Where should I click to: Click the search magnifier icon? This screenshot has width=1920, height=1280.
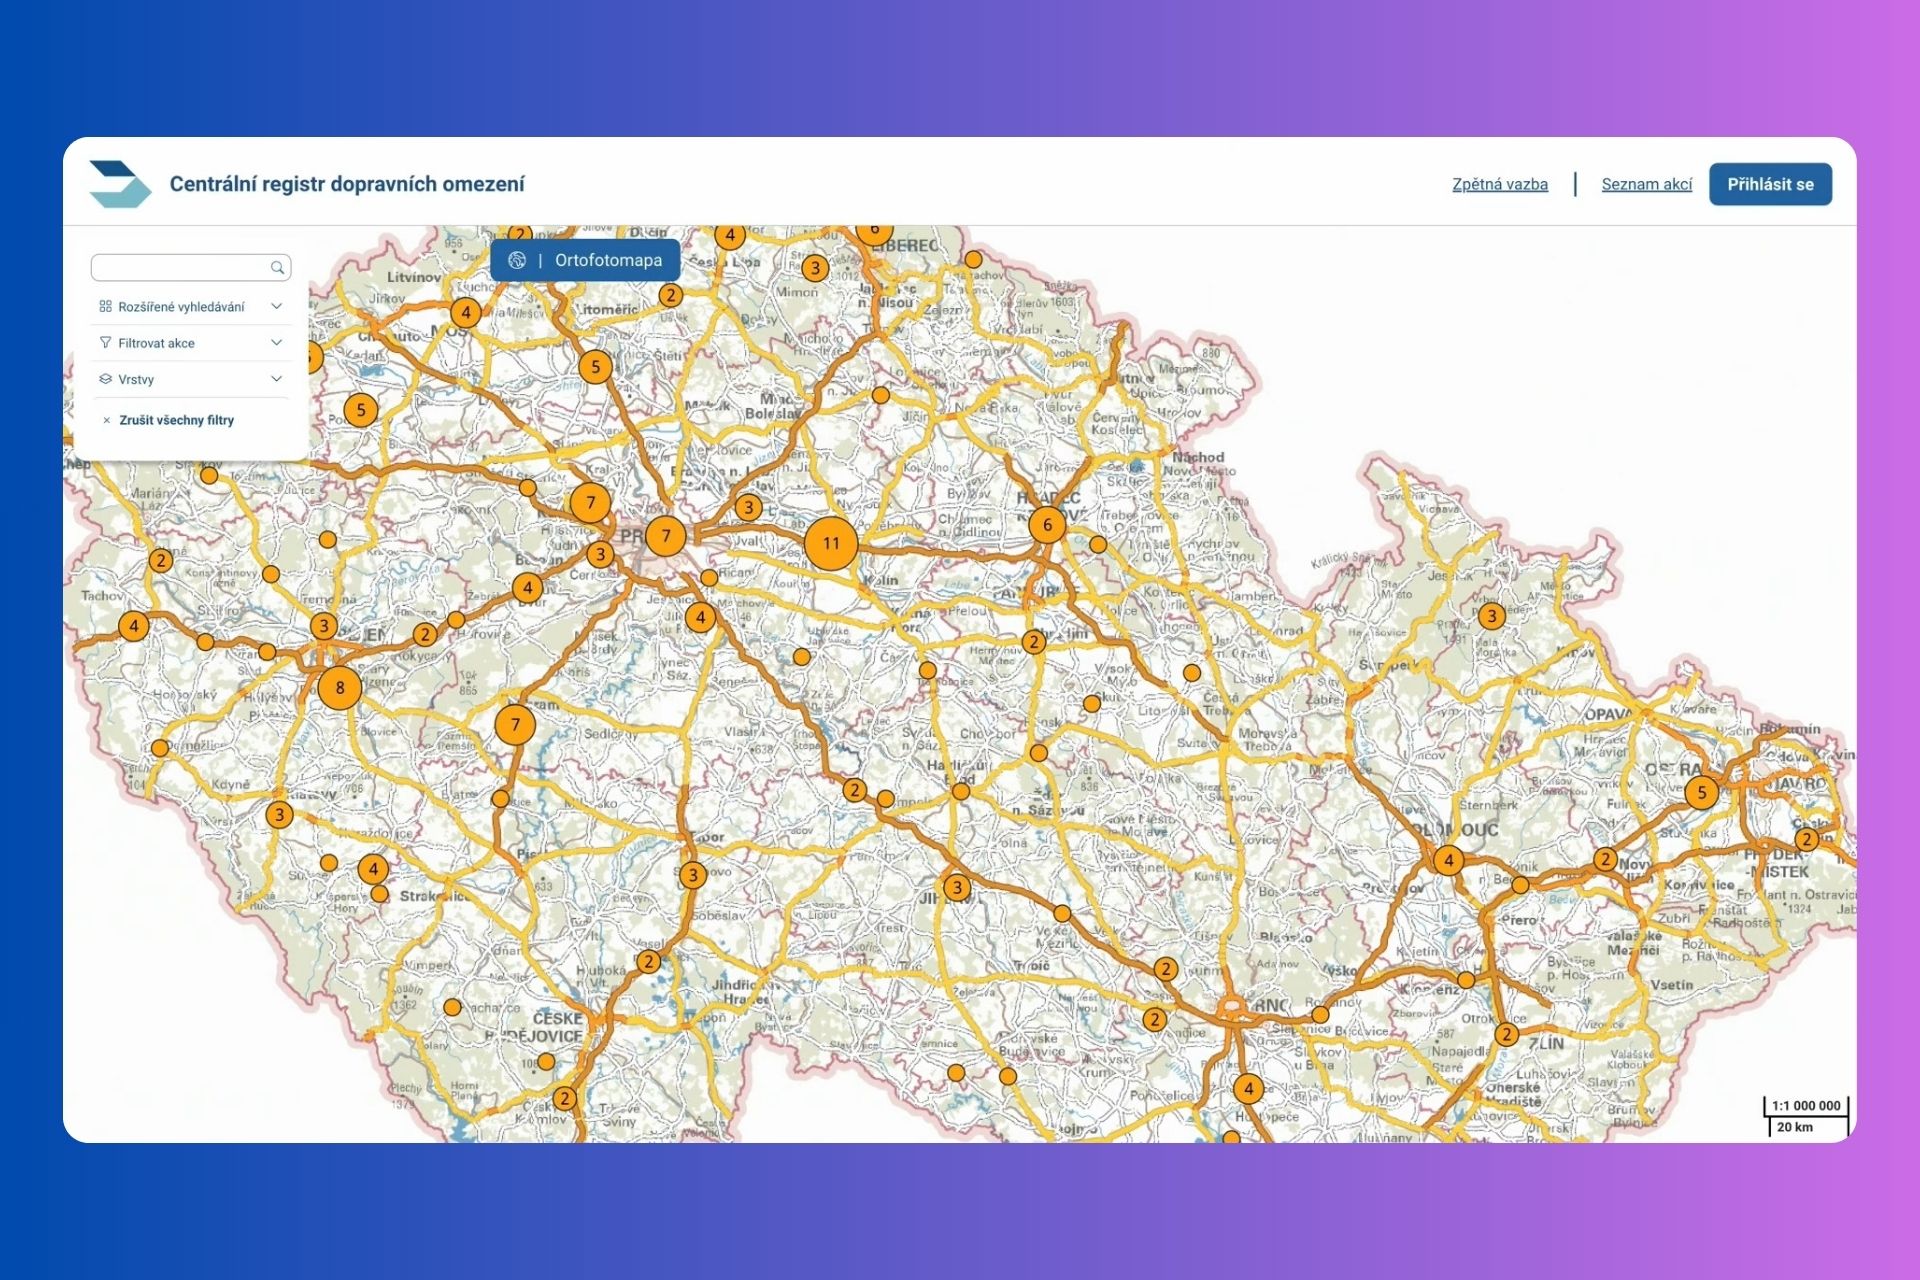[x=277, y=267]
